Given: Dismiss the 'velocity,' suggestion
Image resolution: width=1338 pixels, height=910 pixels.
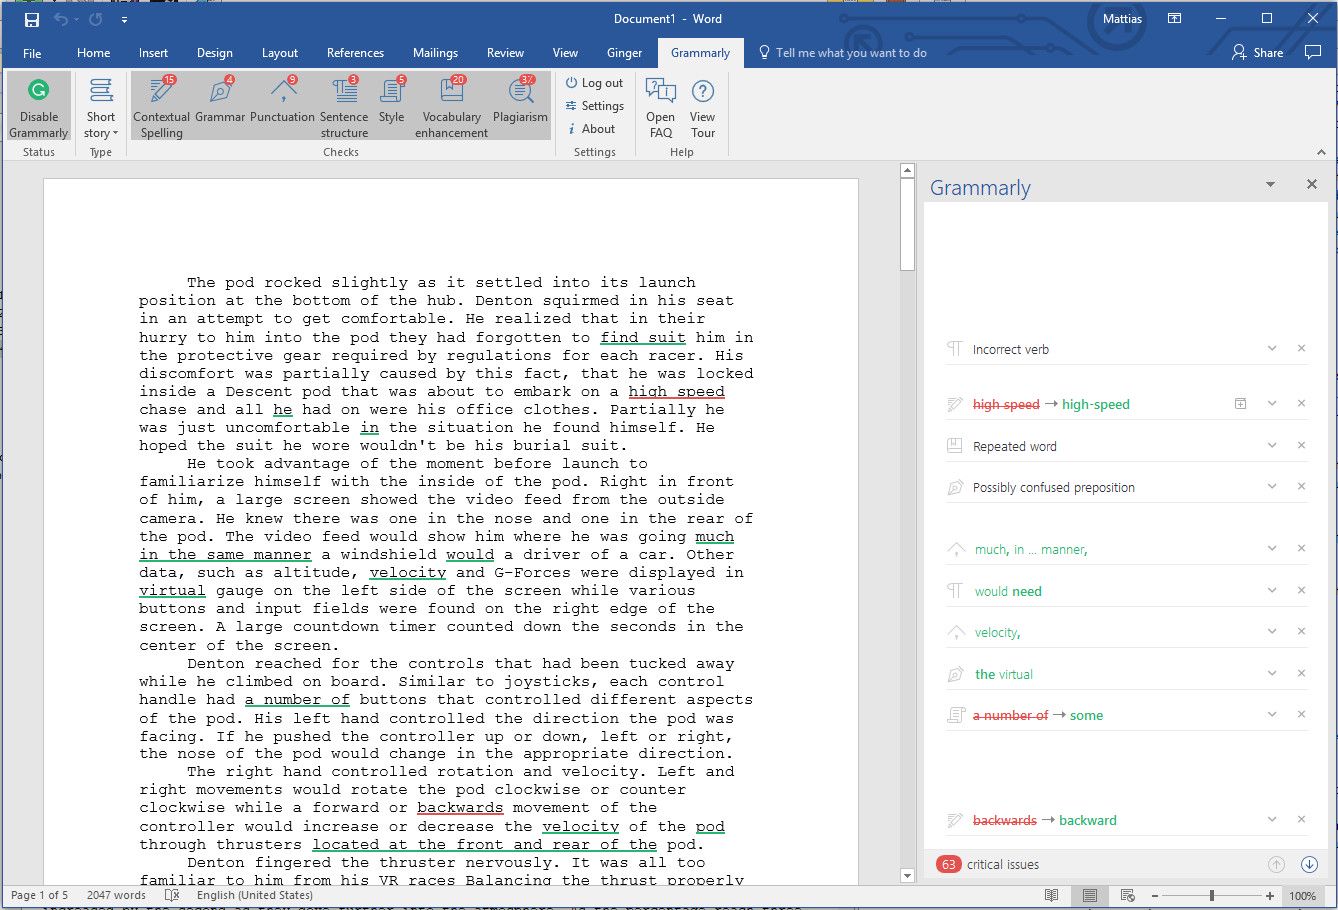Looking at the screenshot, I should 1301,631.
